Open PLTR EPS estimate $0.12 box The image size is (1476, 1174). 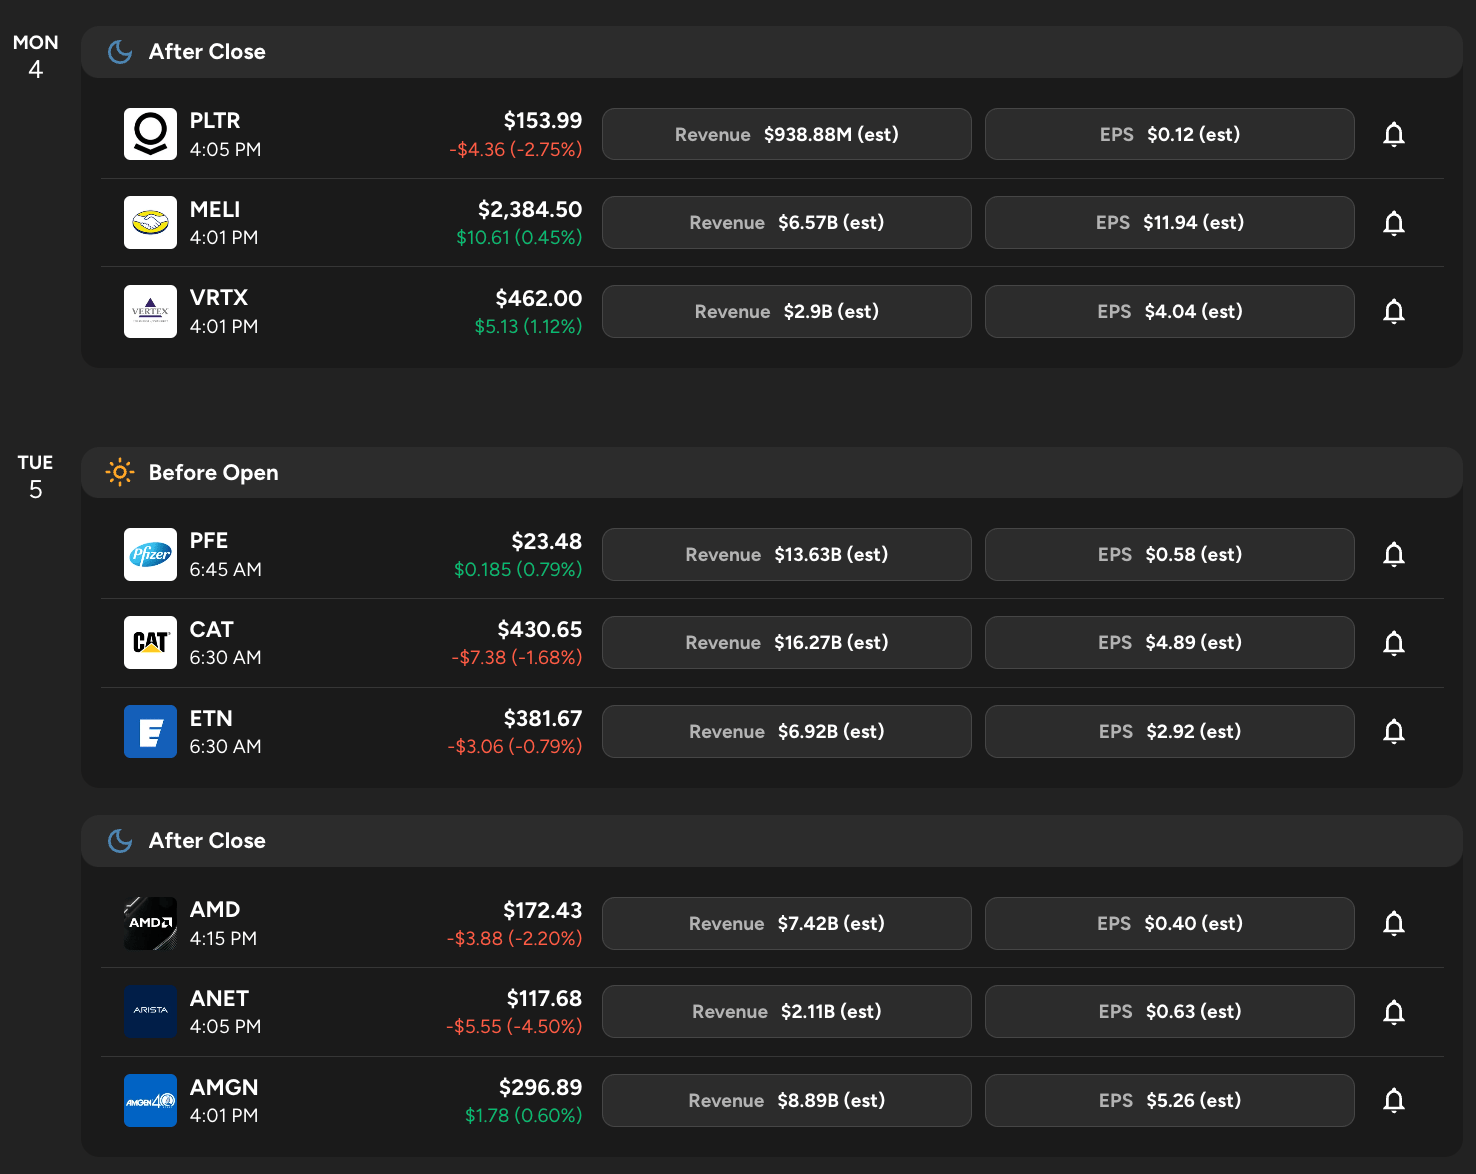pos(1170,134)
